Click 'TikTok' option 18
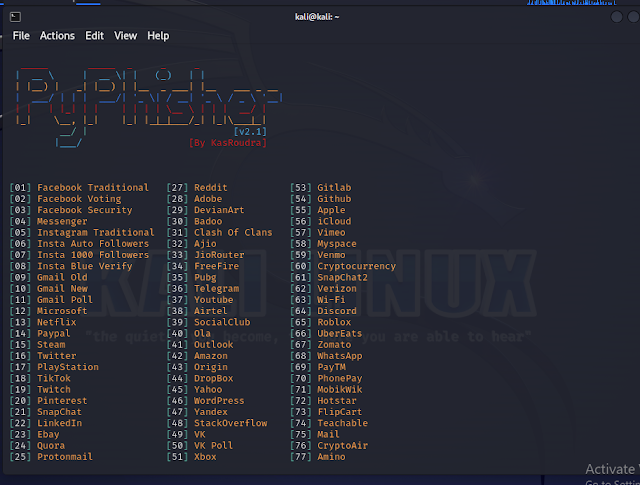 tap(53, 378)
